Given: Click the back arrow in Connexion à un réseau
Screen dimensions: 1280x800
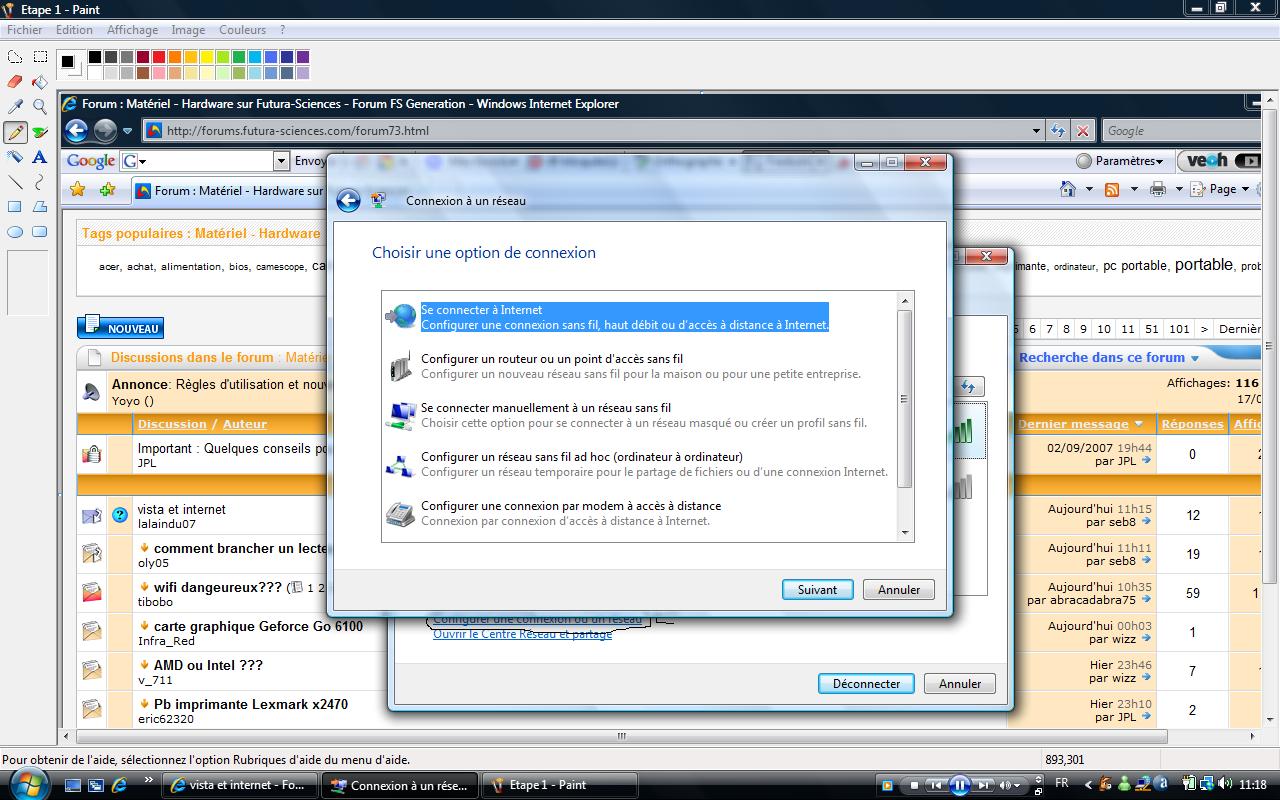Looking at the screenshot, I should (x=348, y=201).
